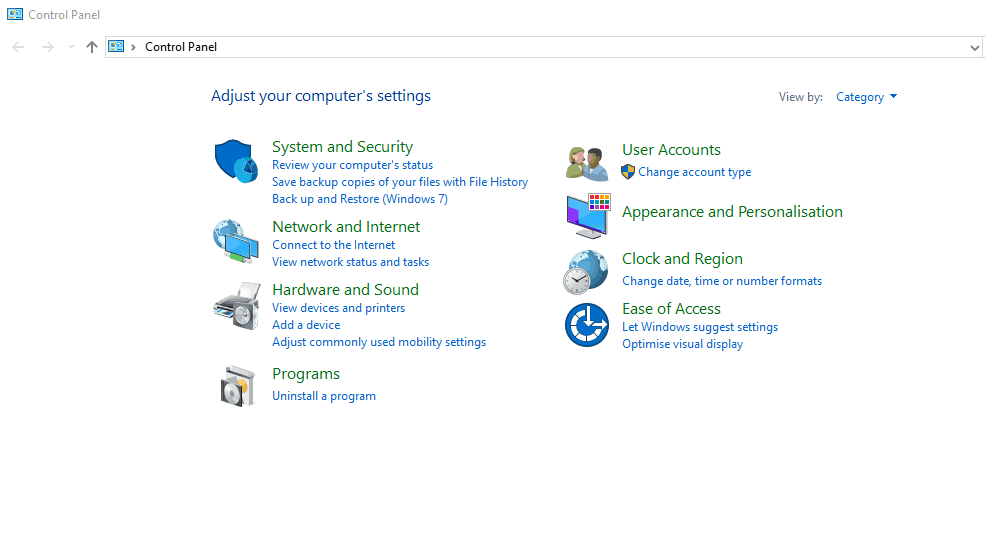Viewport: 986px width, 539px height.
Task: Open Adjust commonly used mobility settings
Action: click(379, 342)
